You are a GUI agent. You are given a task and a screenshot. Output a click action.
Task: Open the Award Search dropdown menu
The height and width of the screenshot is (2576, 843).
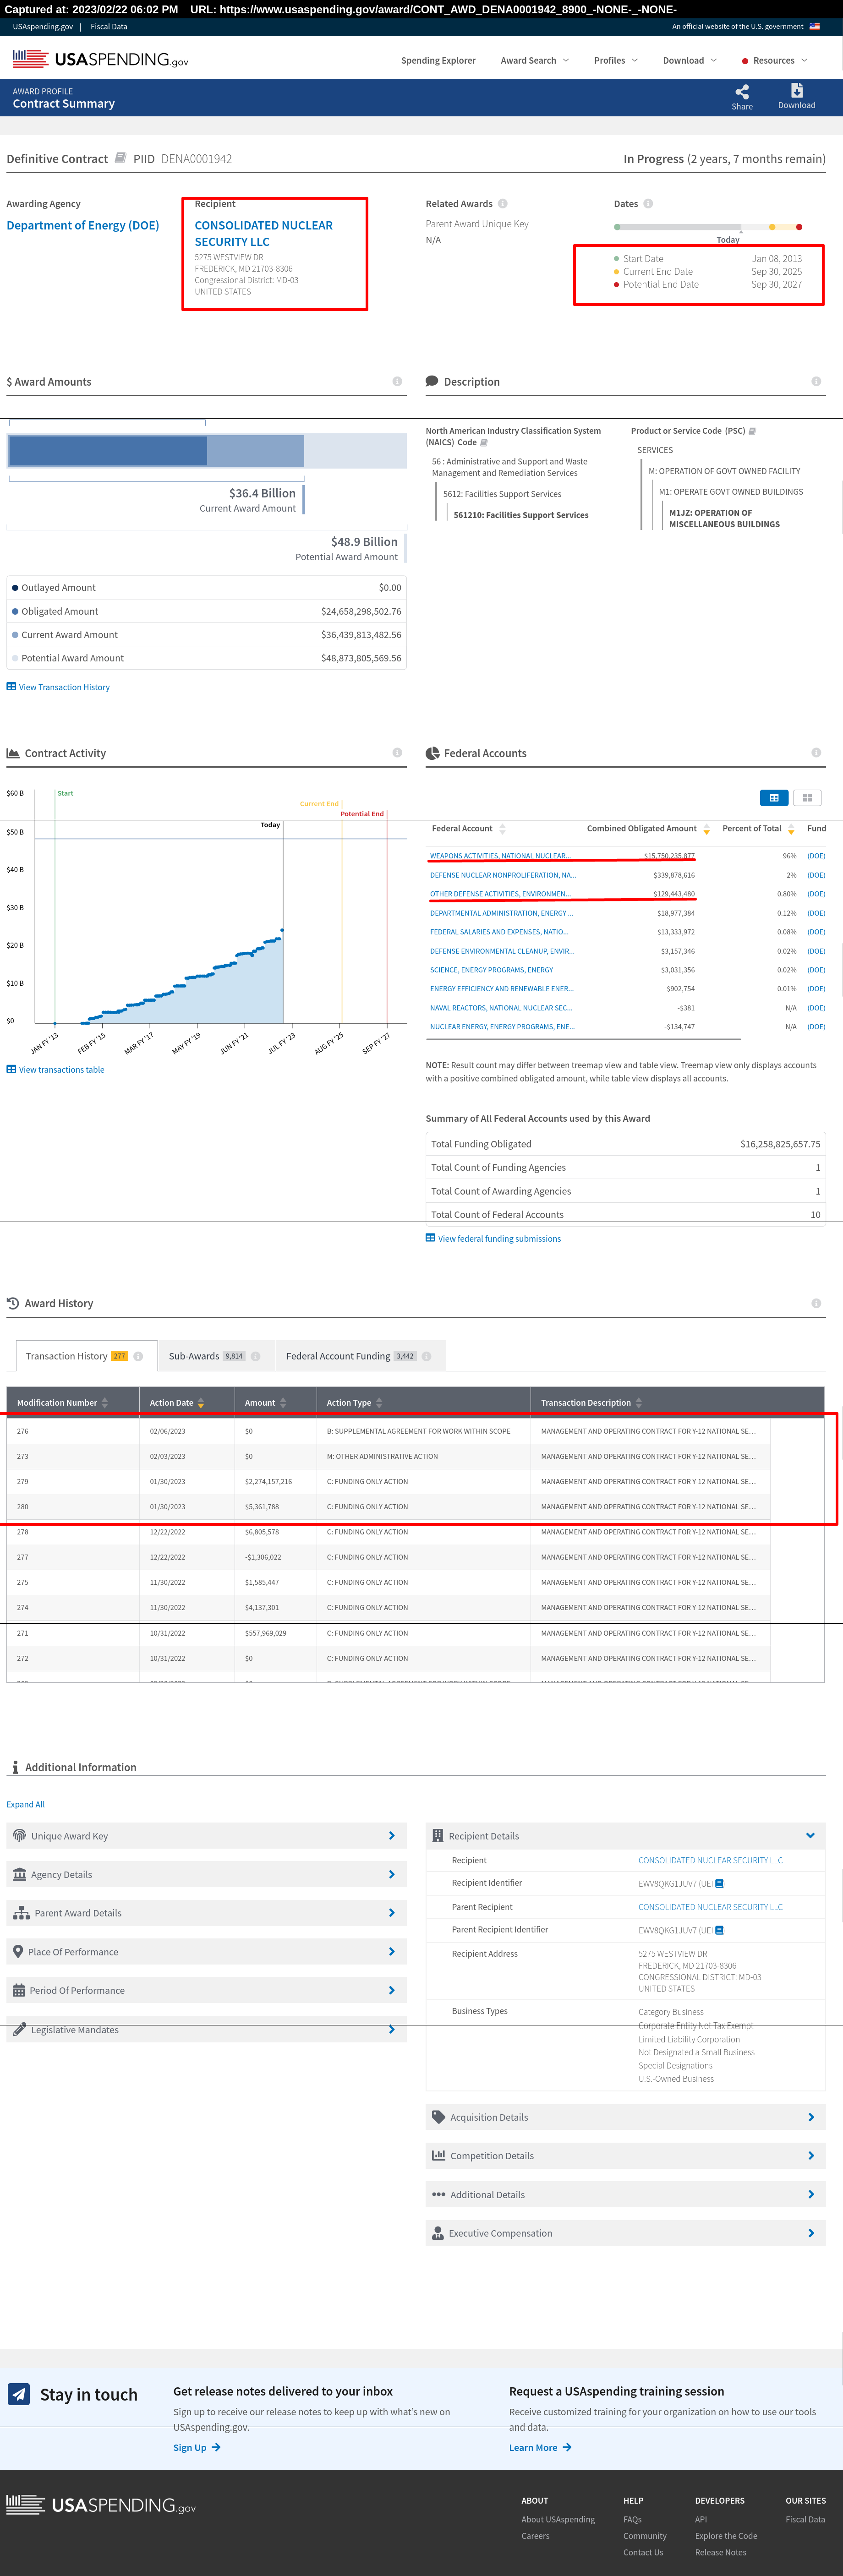534,61
